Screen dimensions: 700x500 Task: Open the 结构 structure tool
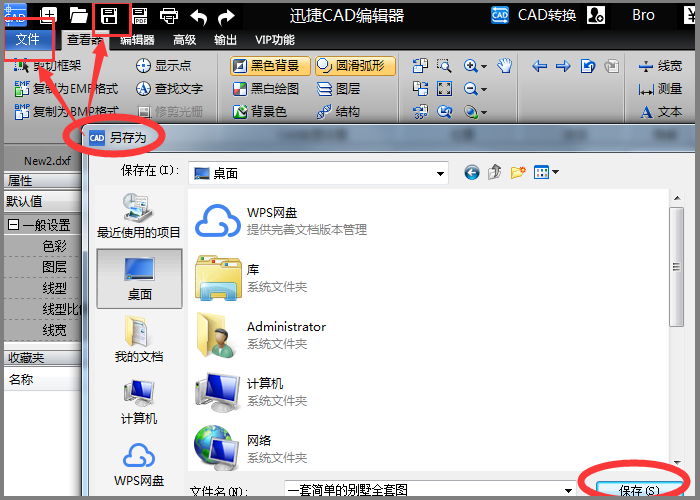click(x=338, y=112)
